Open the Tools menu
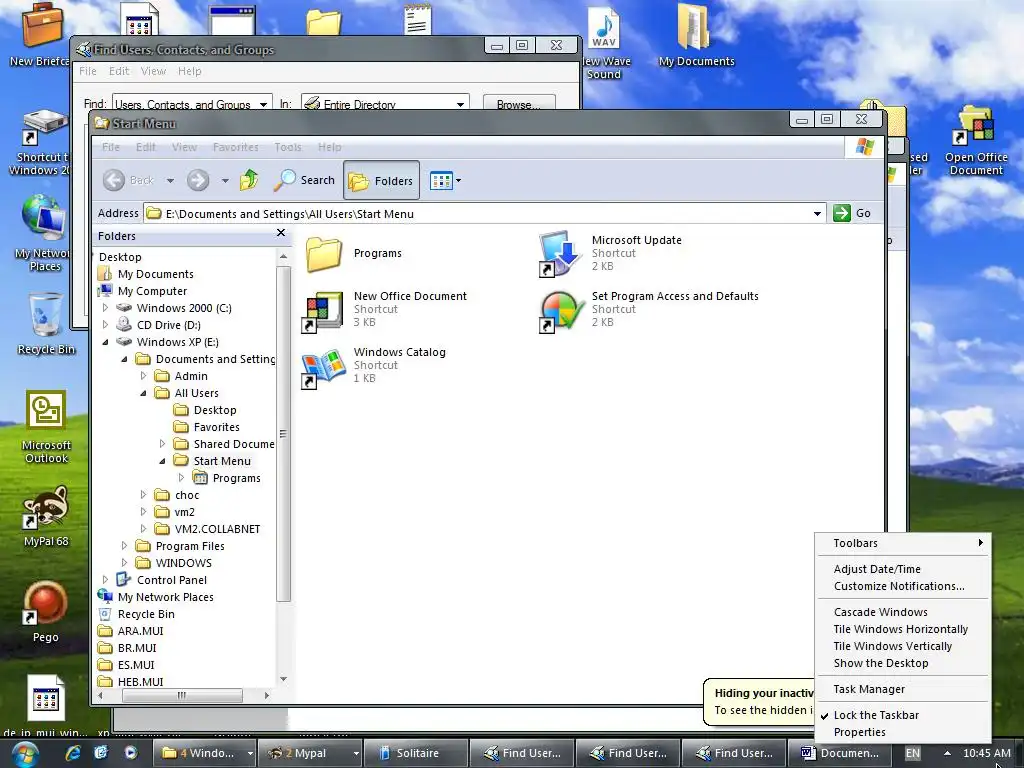The height and width of the screenshot is (768, 1024). point(288,147)
